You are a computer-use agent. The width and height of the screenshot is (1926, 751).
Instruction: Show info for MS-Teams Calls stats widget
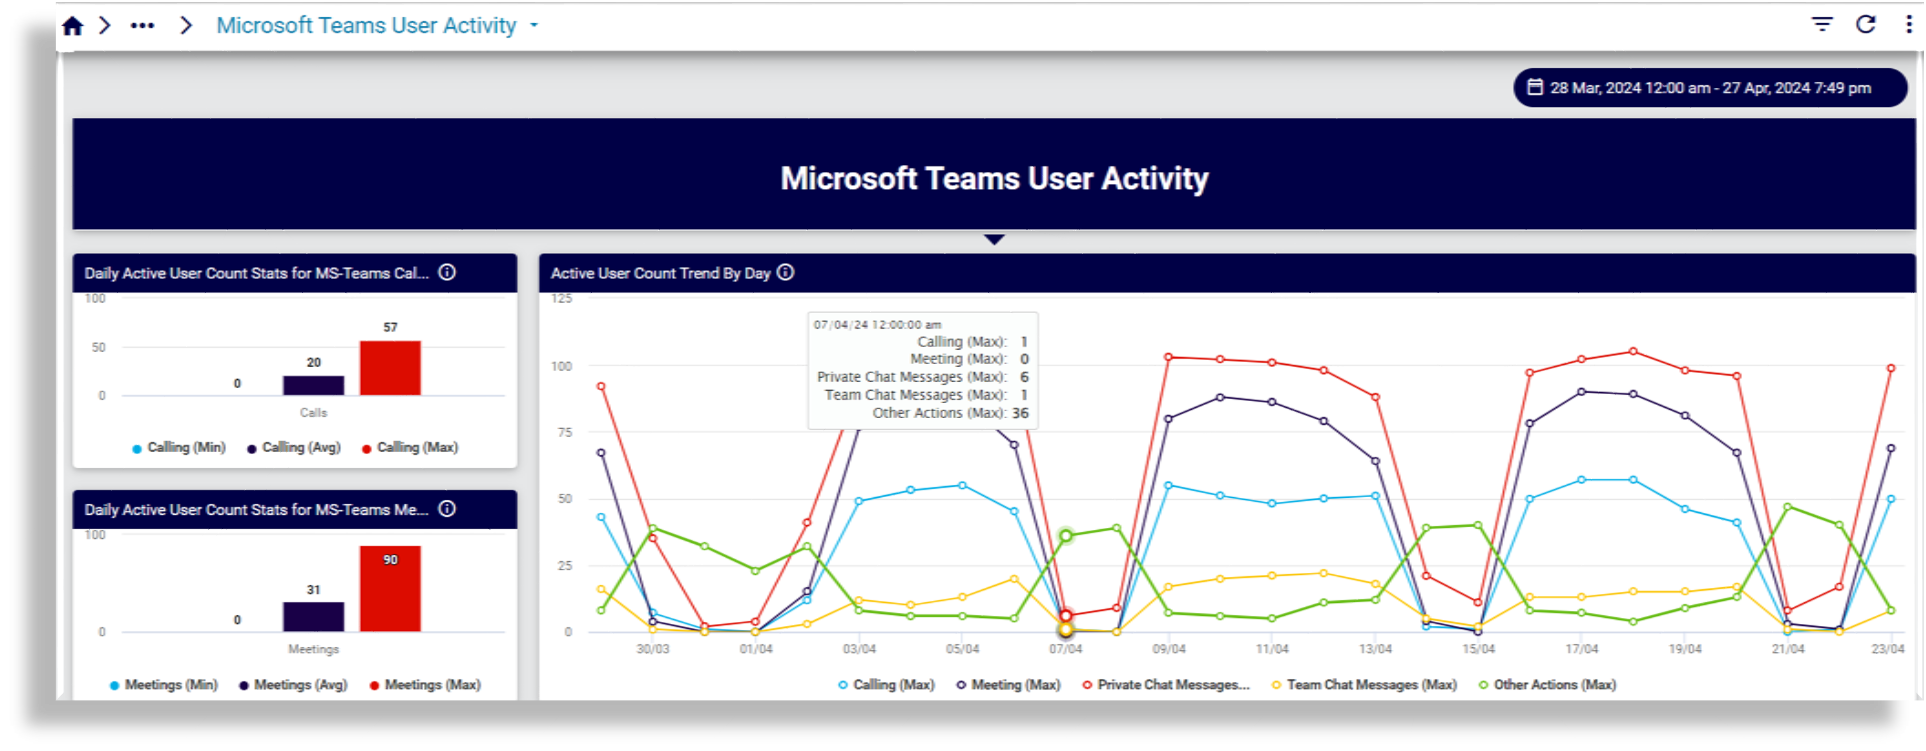(x=447, y=272)
